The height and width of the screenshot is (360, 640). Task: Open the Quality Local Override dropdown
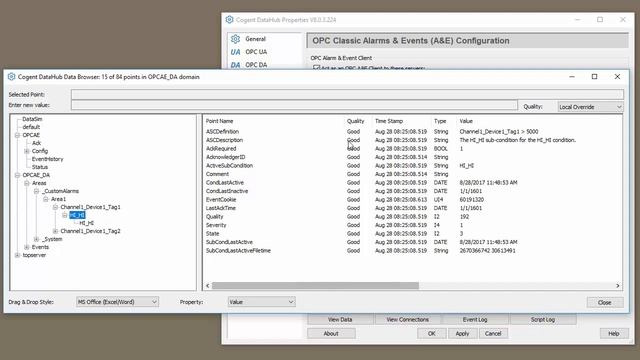(590, 107)
